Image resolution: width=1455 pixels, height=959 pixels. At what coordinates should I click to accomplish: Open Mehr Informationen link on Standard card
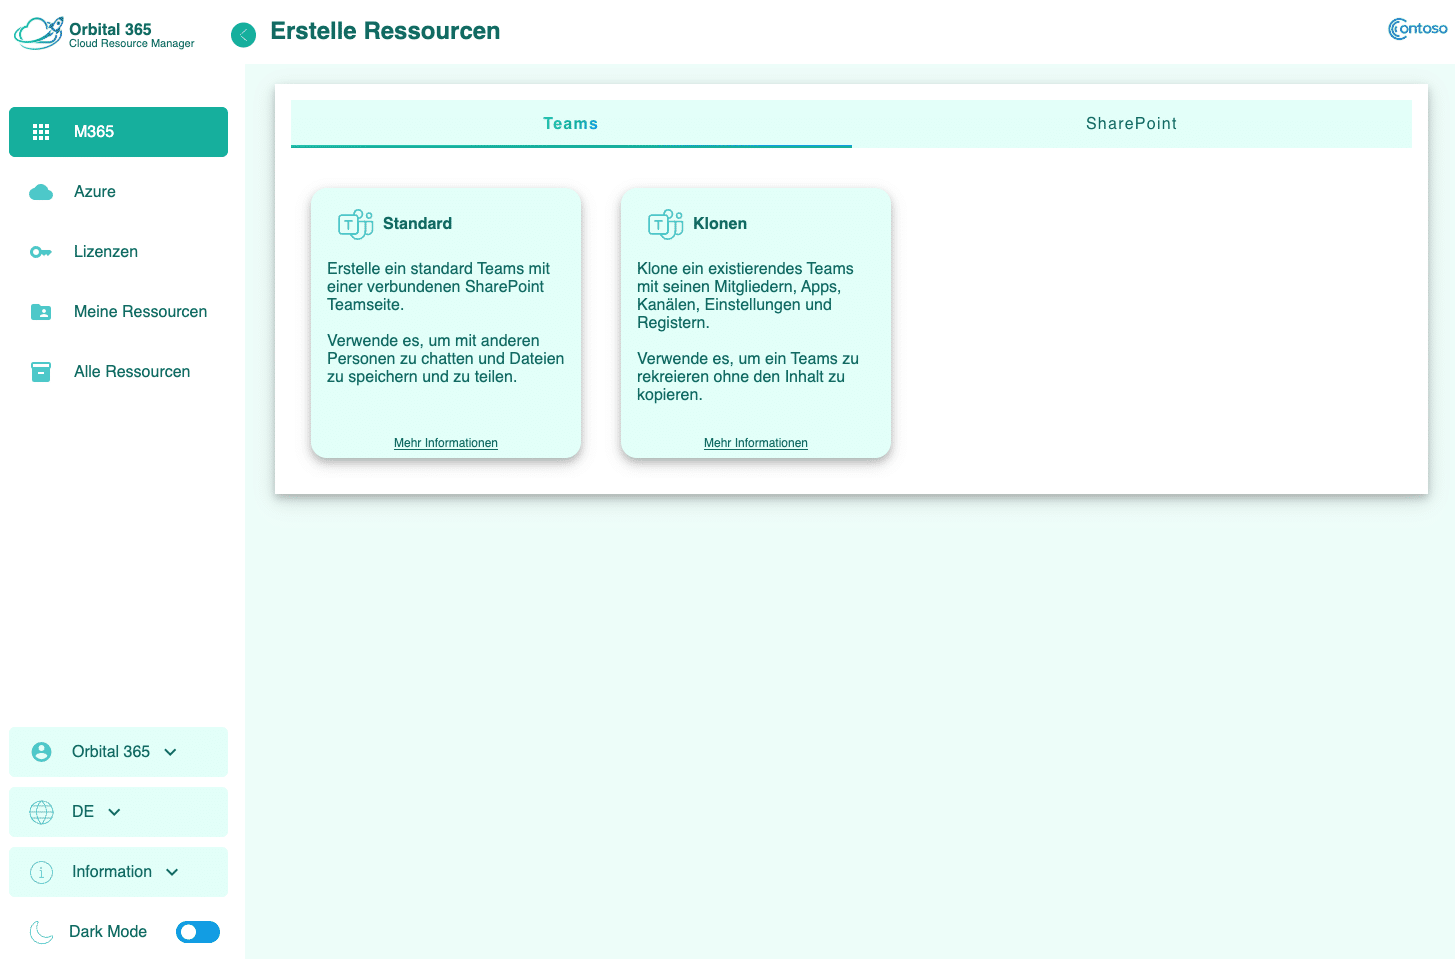coord(446,443)
